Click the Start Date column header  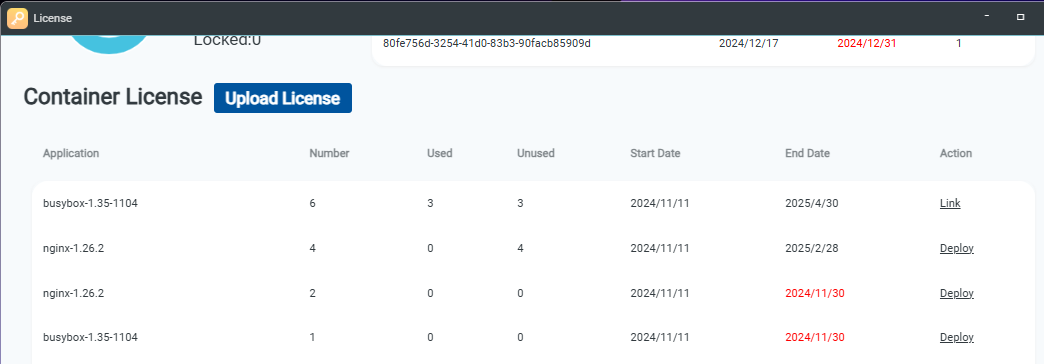coord(655,153)
